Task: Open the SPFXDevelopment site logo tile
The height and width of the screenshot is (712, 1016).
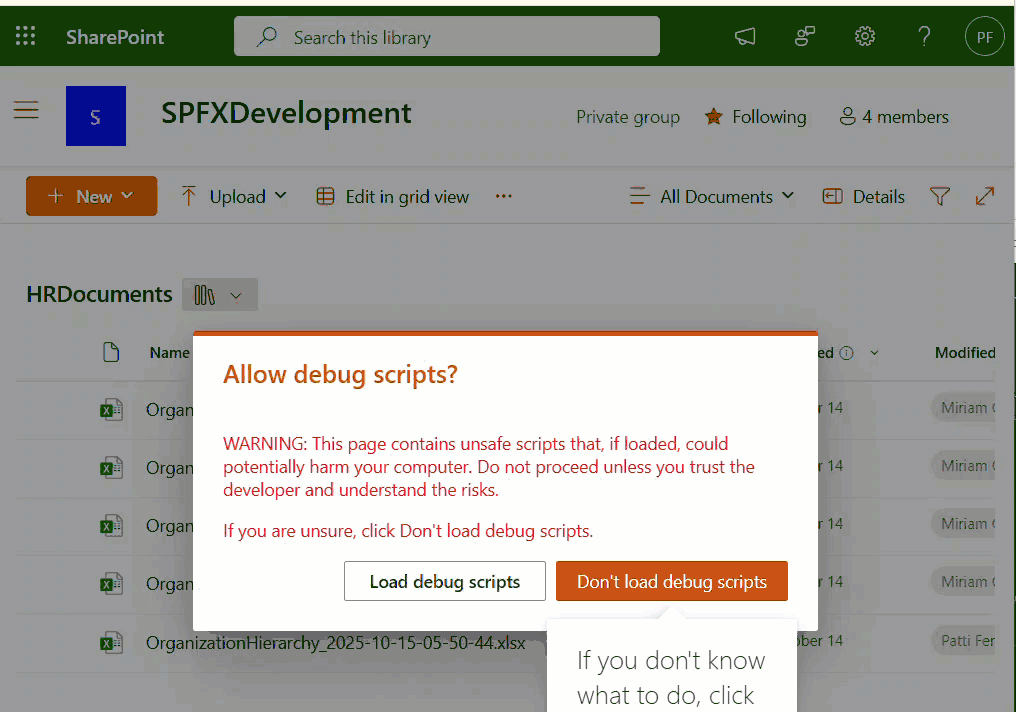Action: point(96,116)
